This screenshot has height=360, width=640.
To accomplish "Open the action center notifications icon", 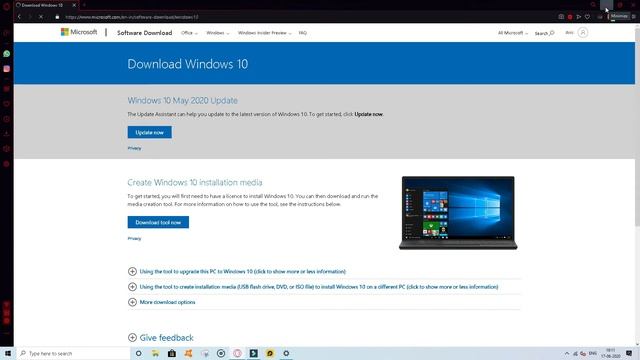I will (x=629, y=353).
